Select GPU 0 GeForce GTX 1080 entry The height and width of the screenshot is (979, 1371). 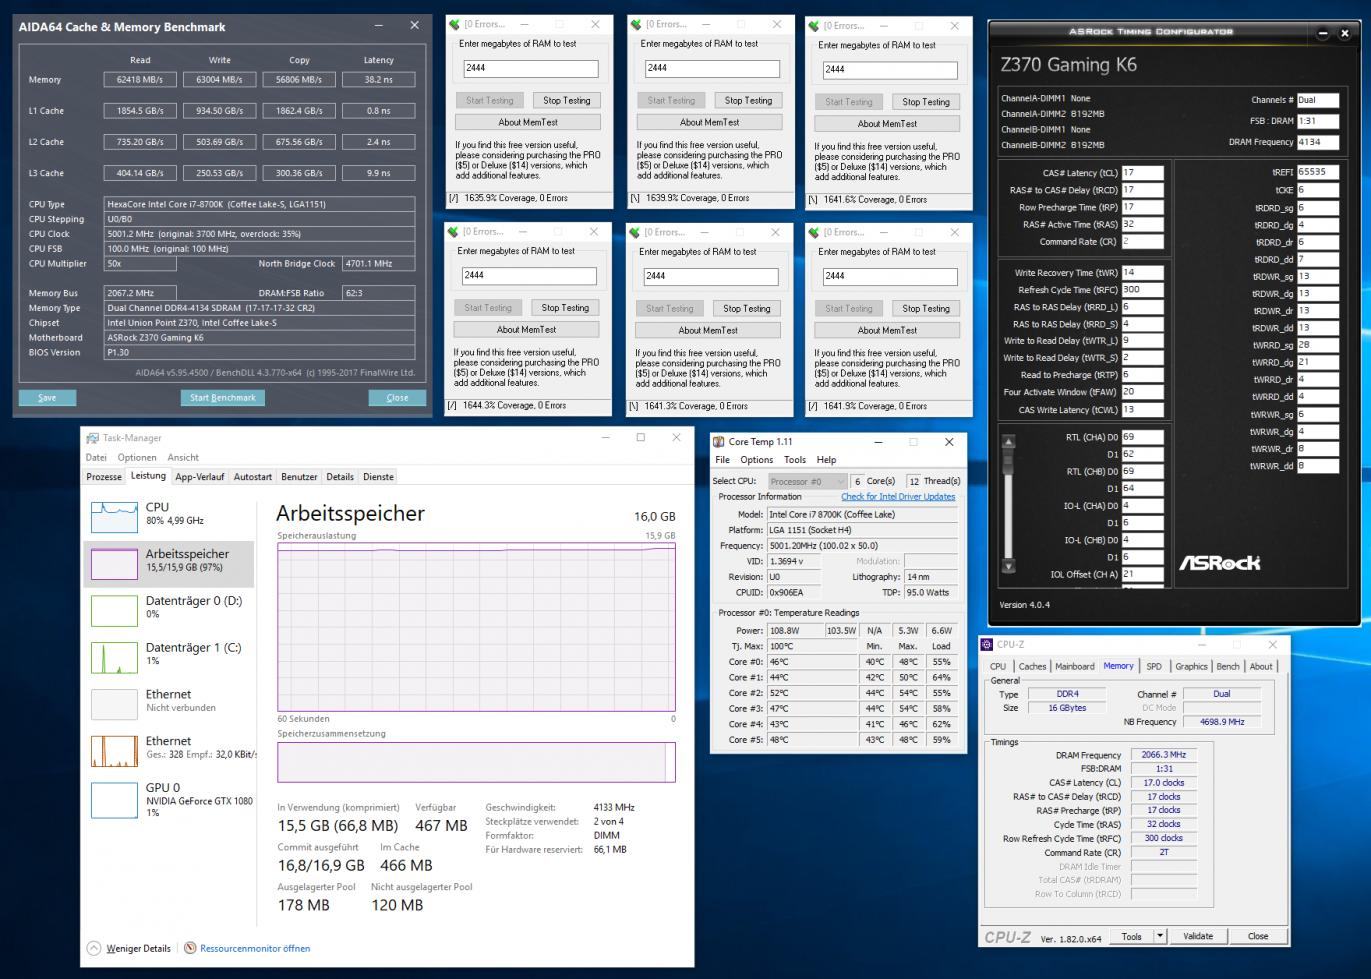coord(169,799)
